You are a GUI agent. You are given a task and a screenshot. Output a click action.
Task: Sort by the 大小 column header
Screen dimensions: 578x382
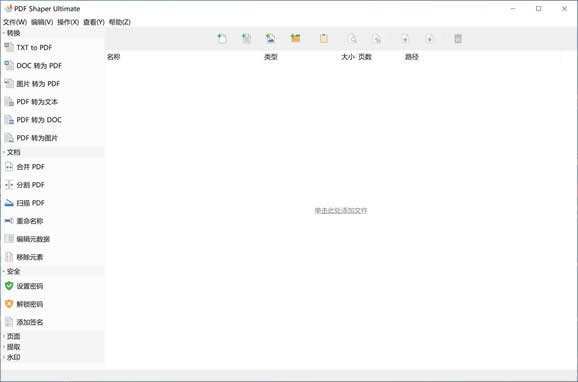[x=348, y=57]
